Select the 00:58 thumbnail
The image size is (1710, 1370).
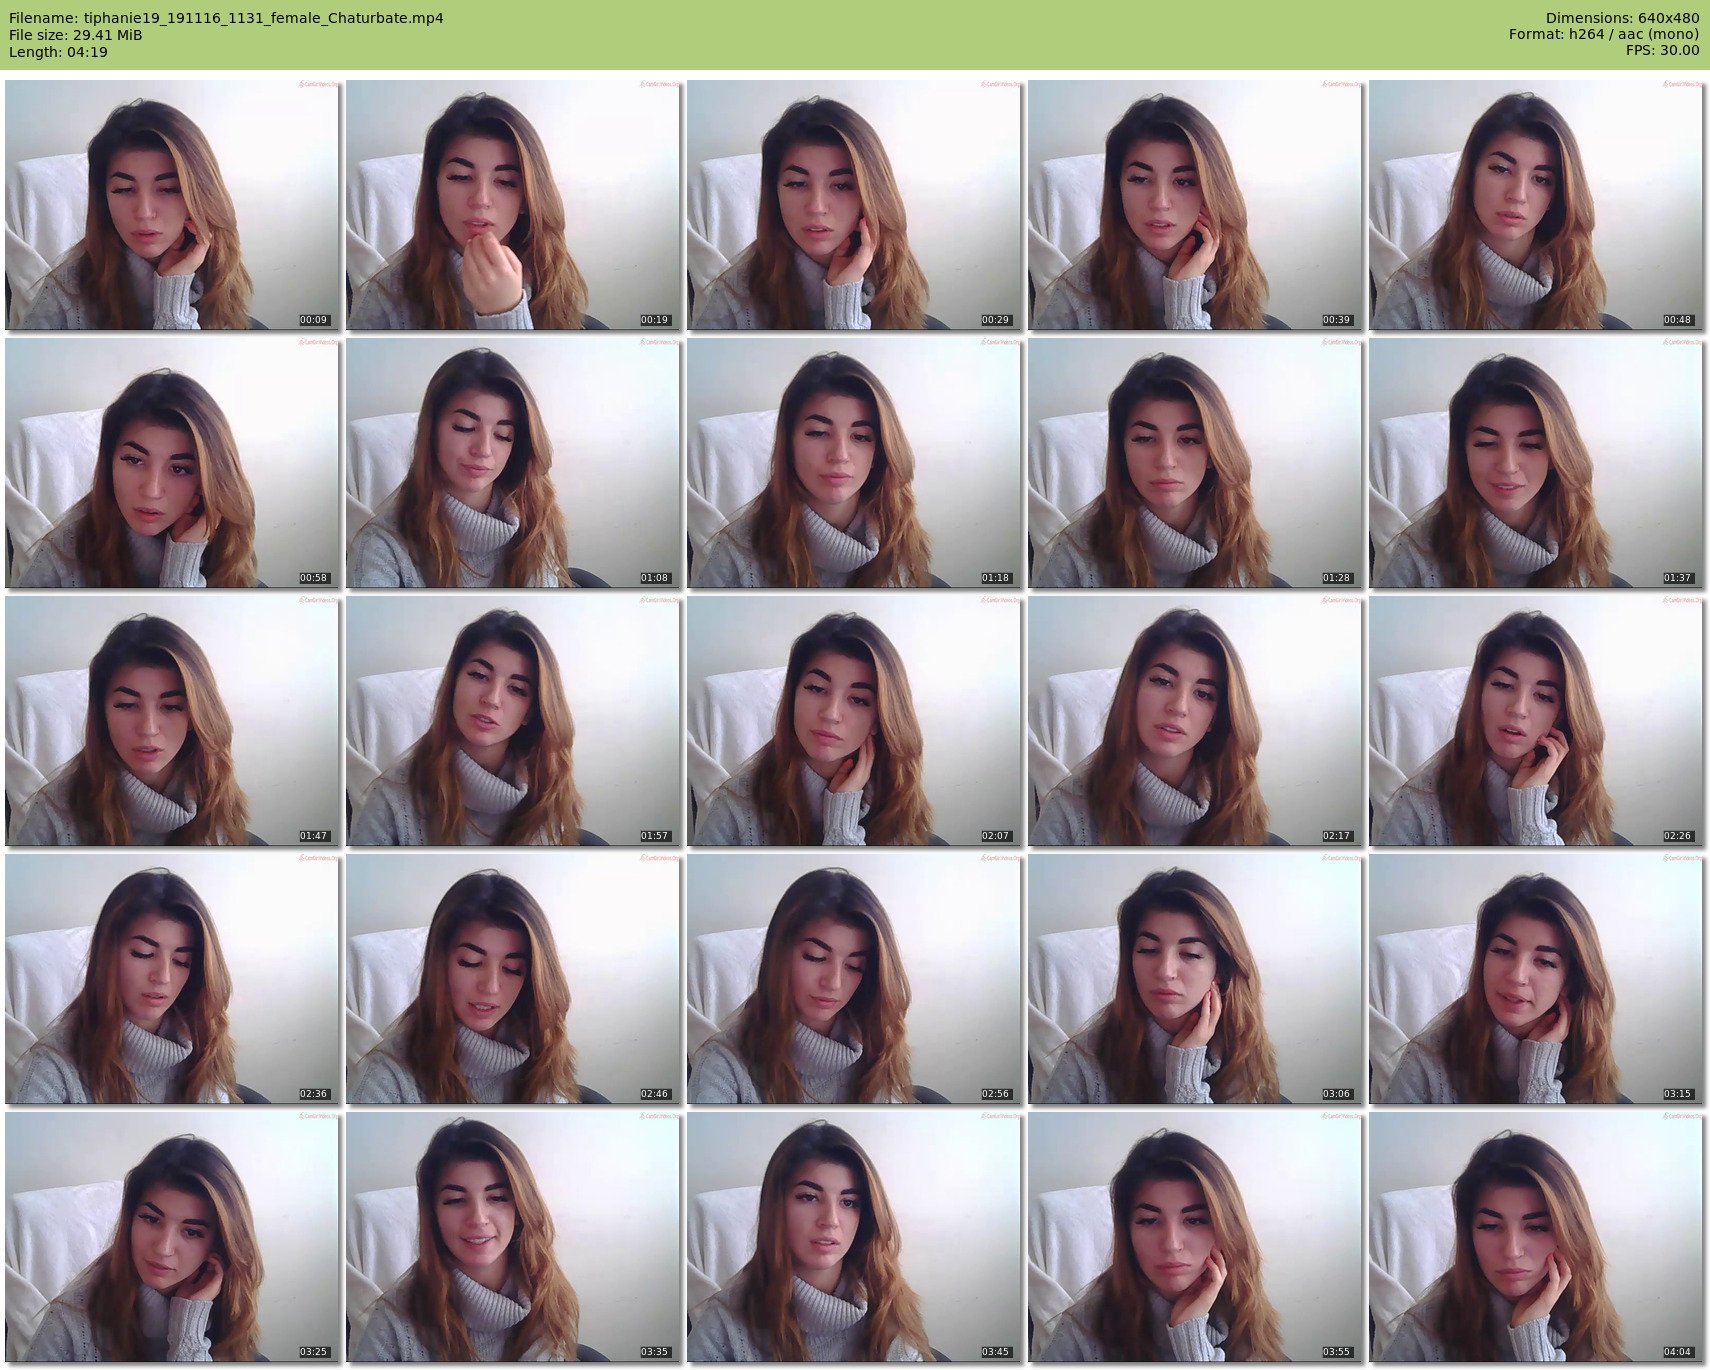(x=172, y=463)
